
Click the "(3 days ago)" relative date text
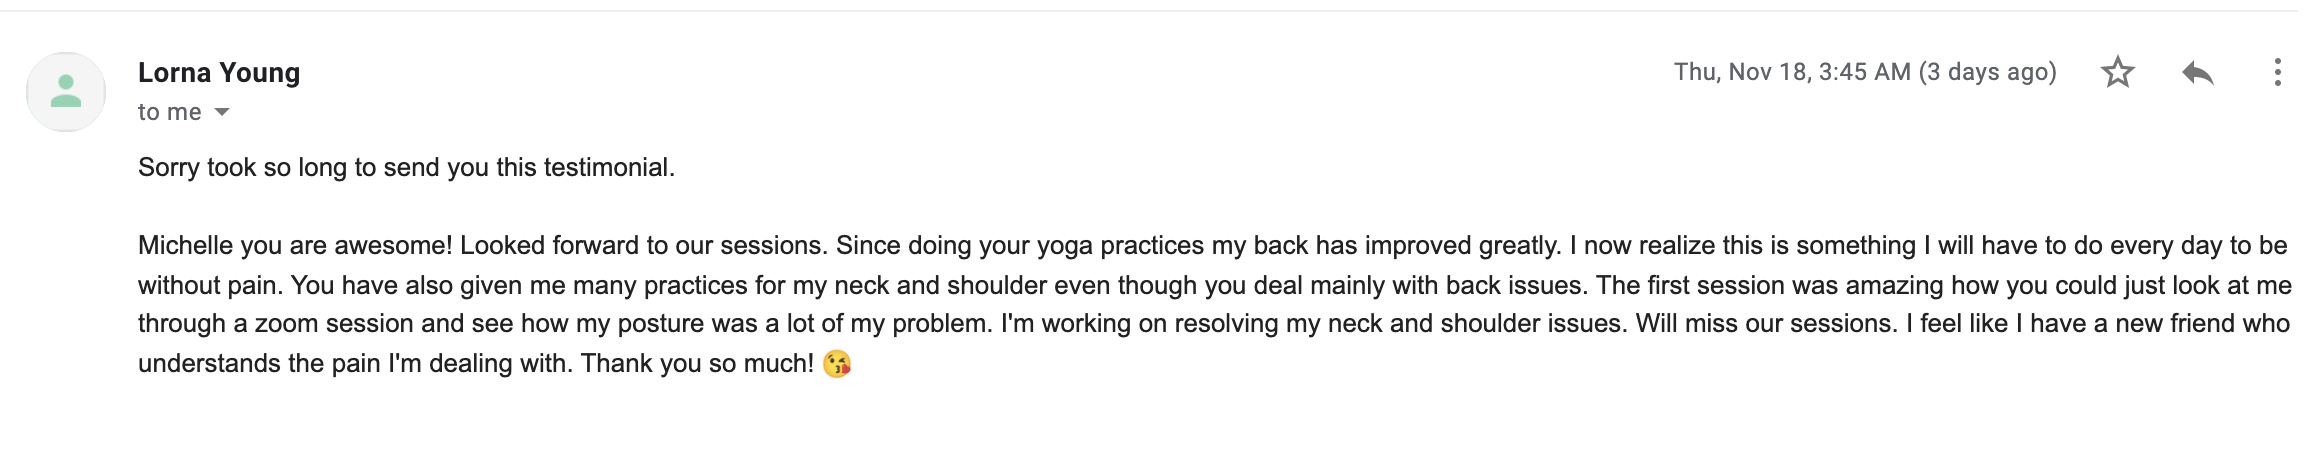coord(1988,72)
